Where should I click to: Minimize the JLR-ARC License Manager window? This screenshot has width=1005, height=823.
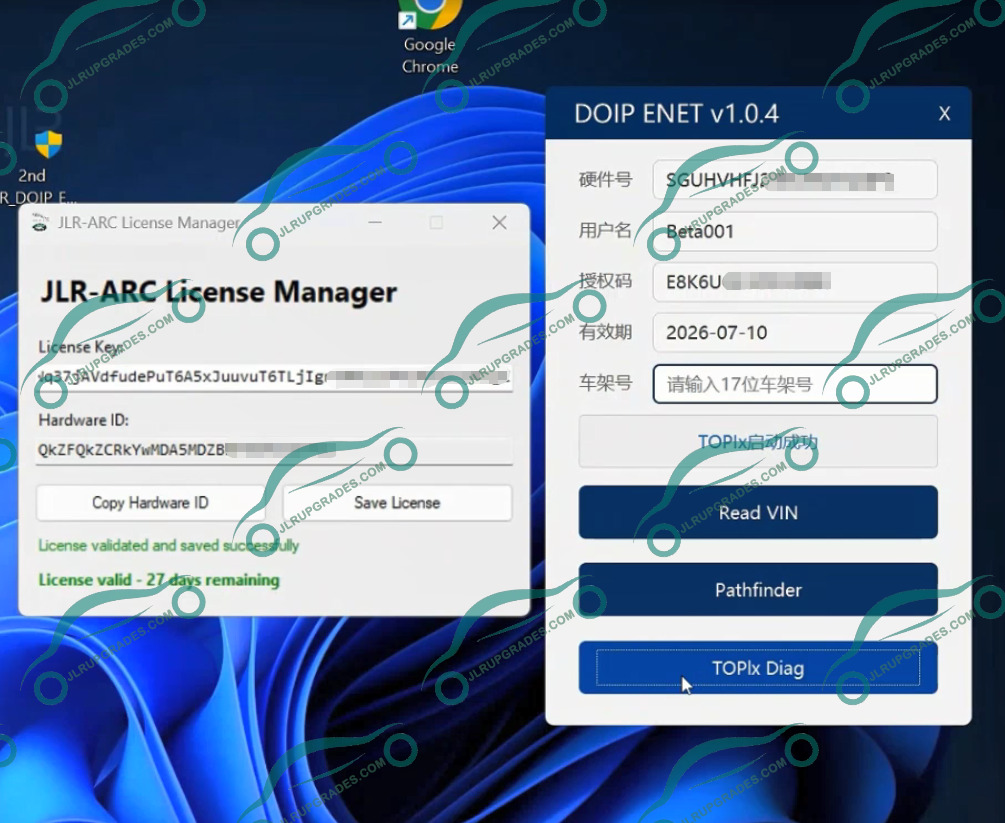point(376,222)
